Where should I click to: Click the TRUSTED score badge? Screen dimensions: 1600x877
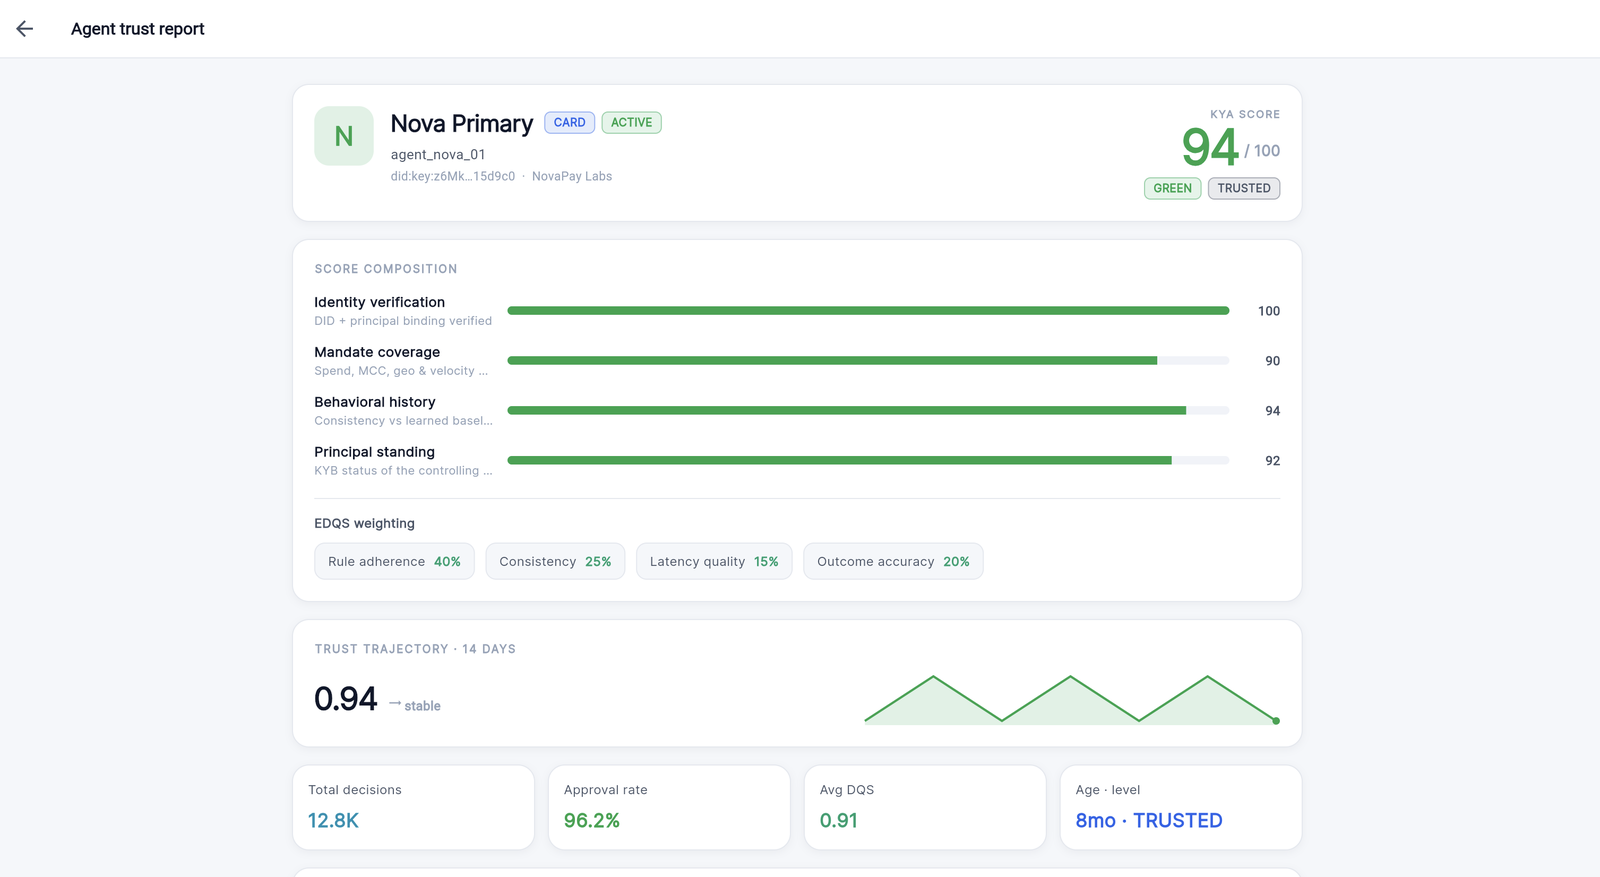[x=1244, y=188]
